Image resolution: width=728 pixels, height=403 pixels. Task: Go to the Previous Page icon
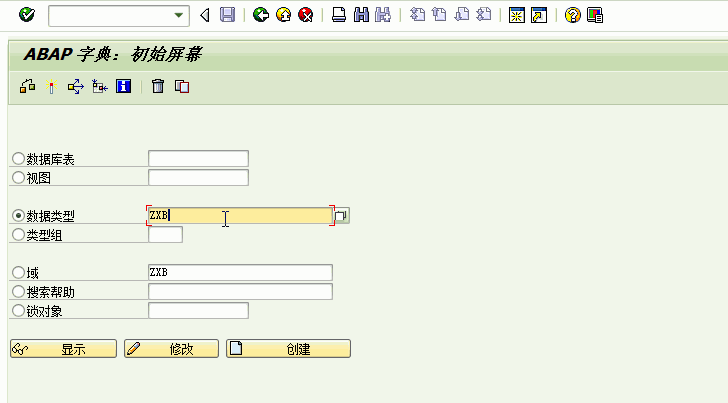439,15
